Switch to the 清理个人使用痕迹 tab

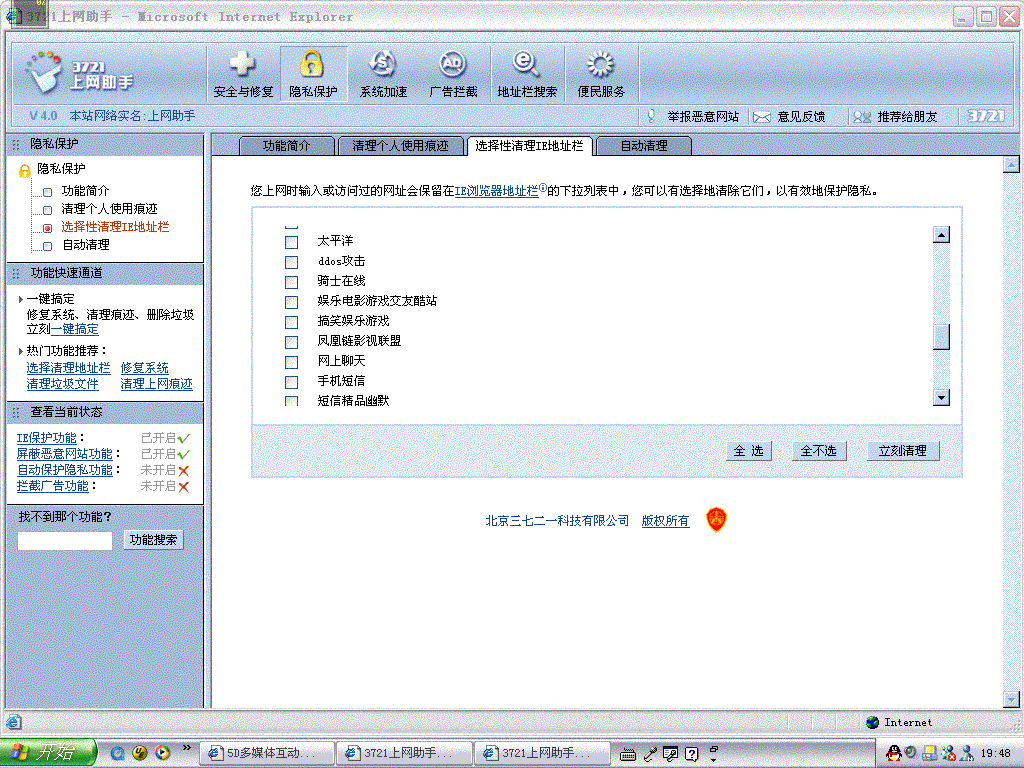(400, 146)
